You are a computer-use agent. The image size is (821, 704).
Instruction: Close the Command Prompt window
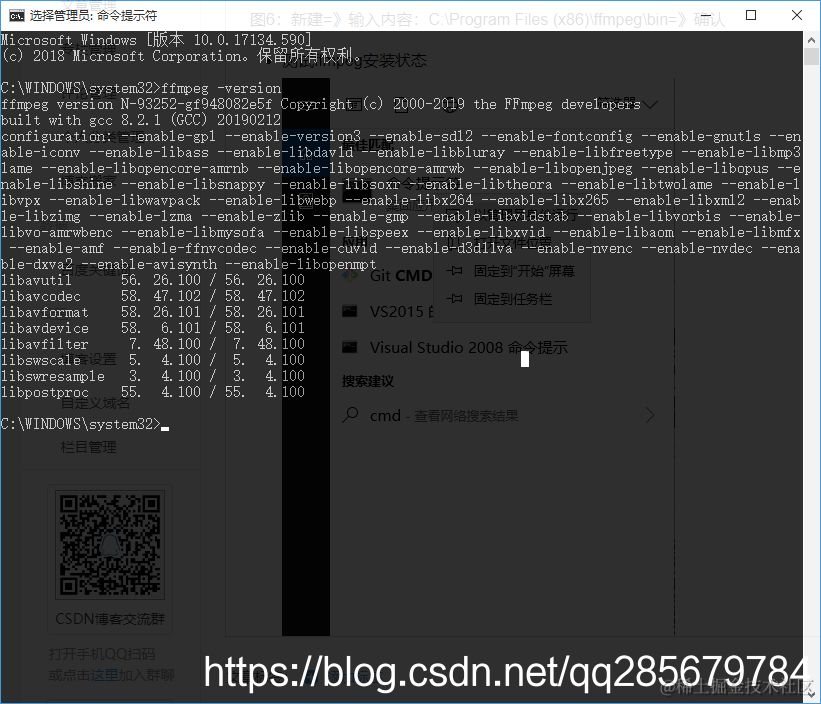(x=797, y=15)
